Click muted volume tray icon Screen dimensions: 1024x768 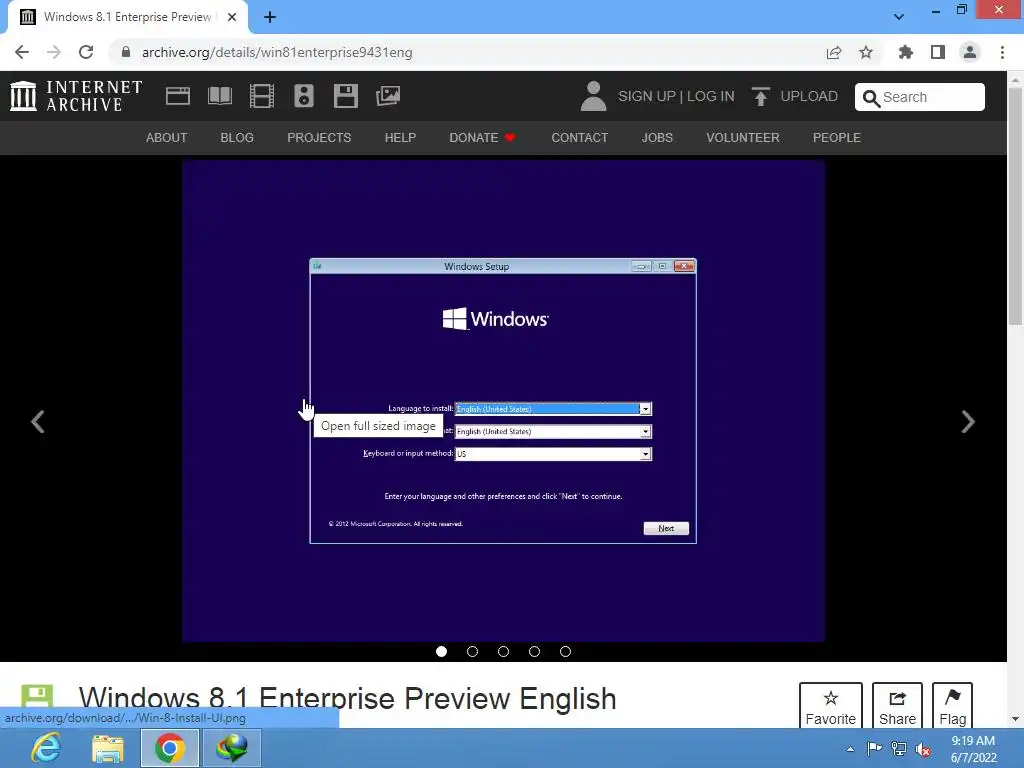(923, 750)
